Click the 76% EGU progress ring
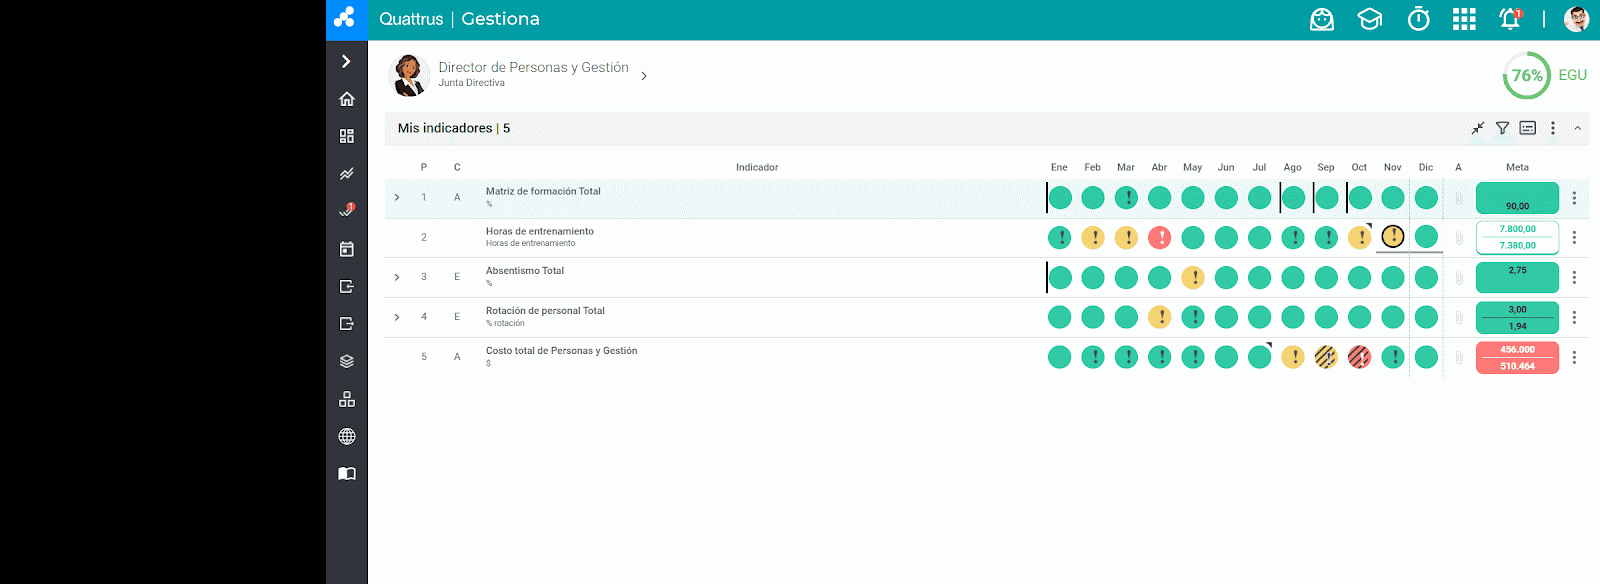 (1526, 76)
